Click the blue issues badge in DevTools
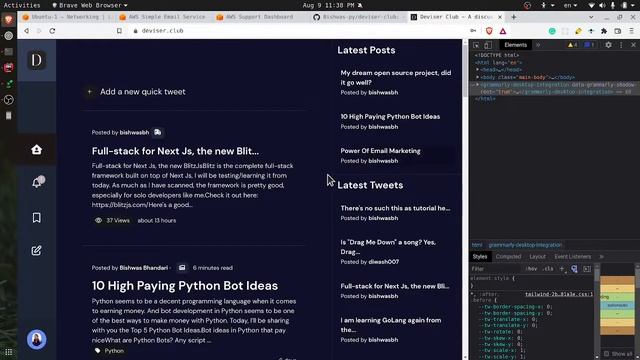Image resolution: width=640 pixels, height=360 pixels. pos(589,45)
